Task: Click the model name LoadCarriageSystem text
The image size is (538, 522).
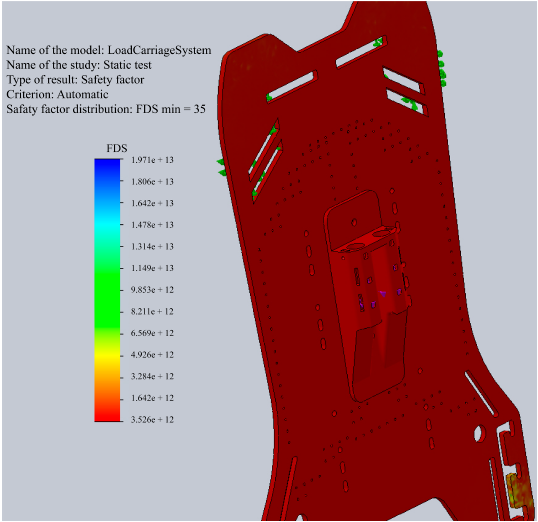Action: [160, 50]
